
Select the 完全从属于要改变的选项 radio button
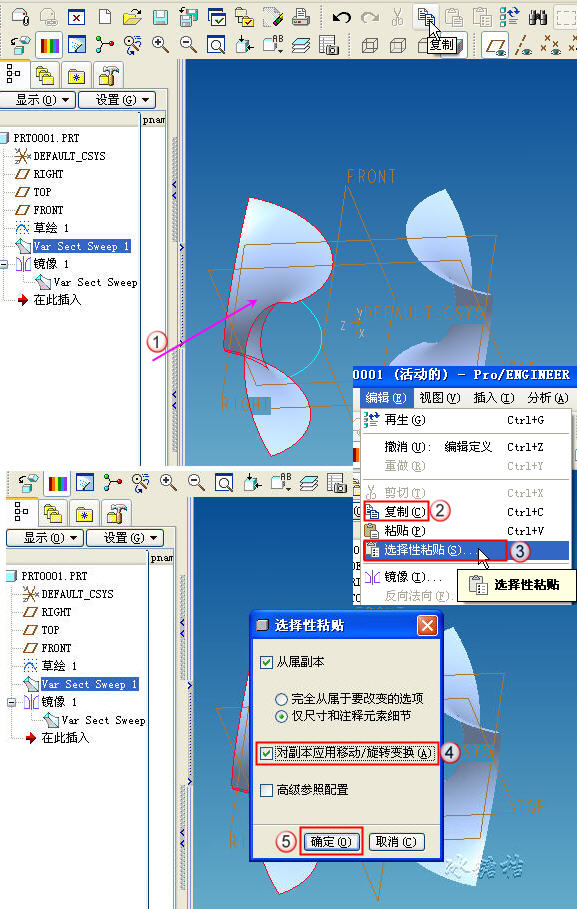[281, 699]
